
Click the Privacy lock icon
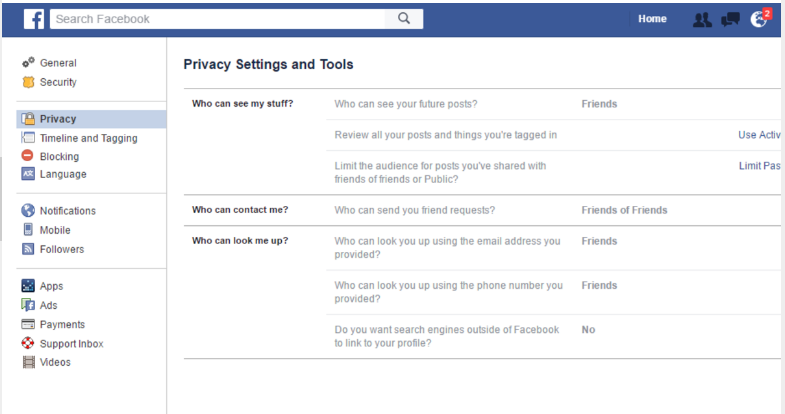coord(29,119)
